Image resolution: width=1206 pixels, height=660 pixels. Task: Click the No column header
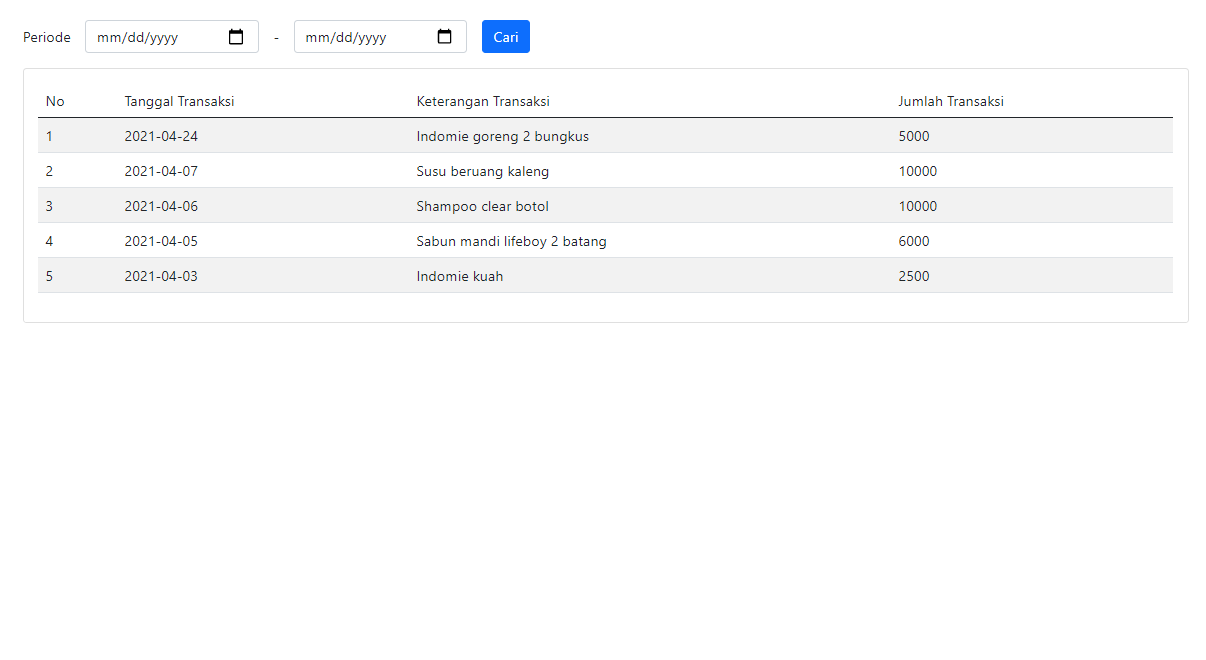(x=55, y=101)
